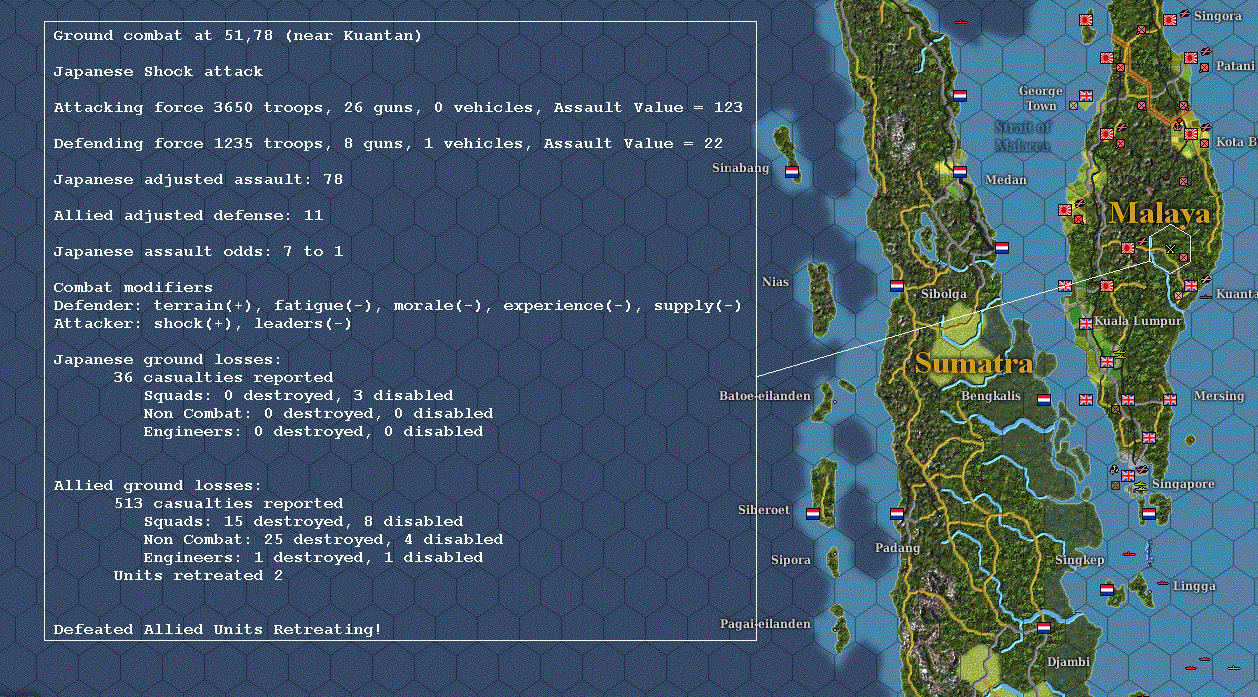The height and width of the screenshot is (697, 1258).
Task: Click the 'Singapore' city label
Action: 1183,484
